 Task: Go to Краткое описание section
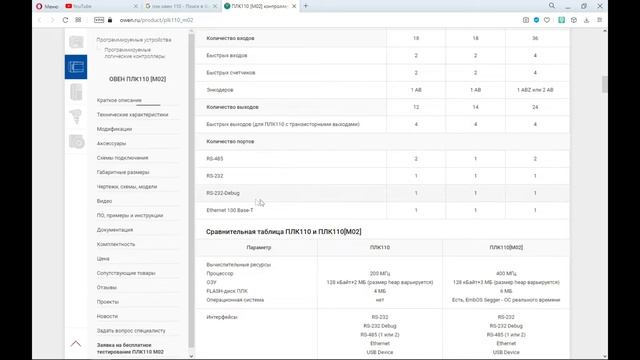(x=119, y=100)
